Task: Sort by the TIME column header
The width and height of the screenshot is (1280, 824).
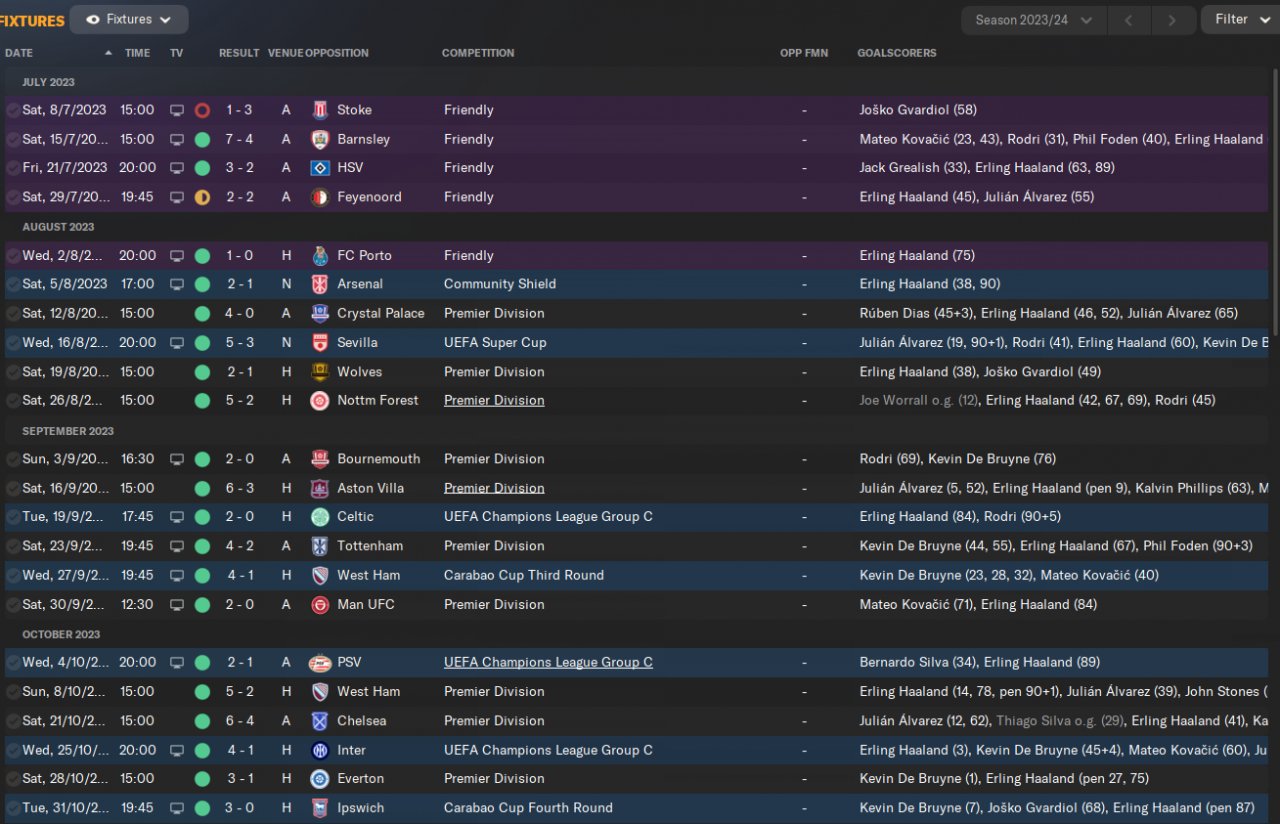Action: pyautogui.click(x=137, y=53)
